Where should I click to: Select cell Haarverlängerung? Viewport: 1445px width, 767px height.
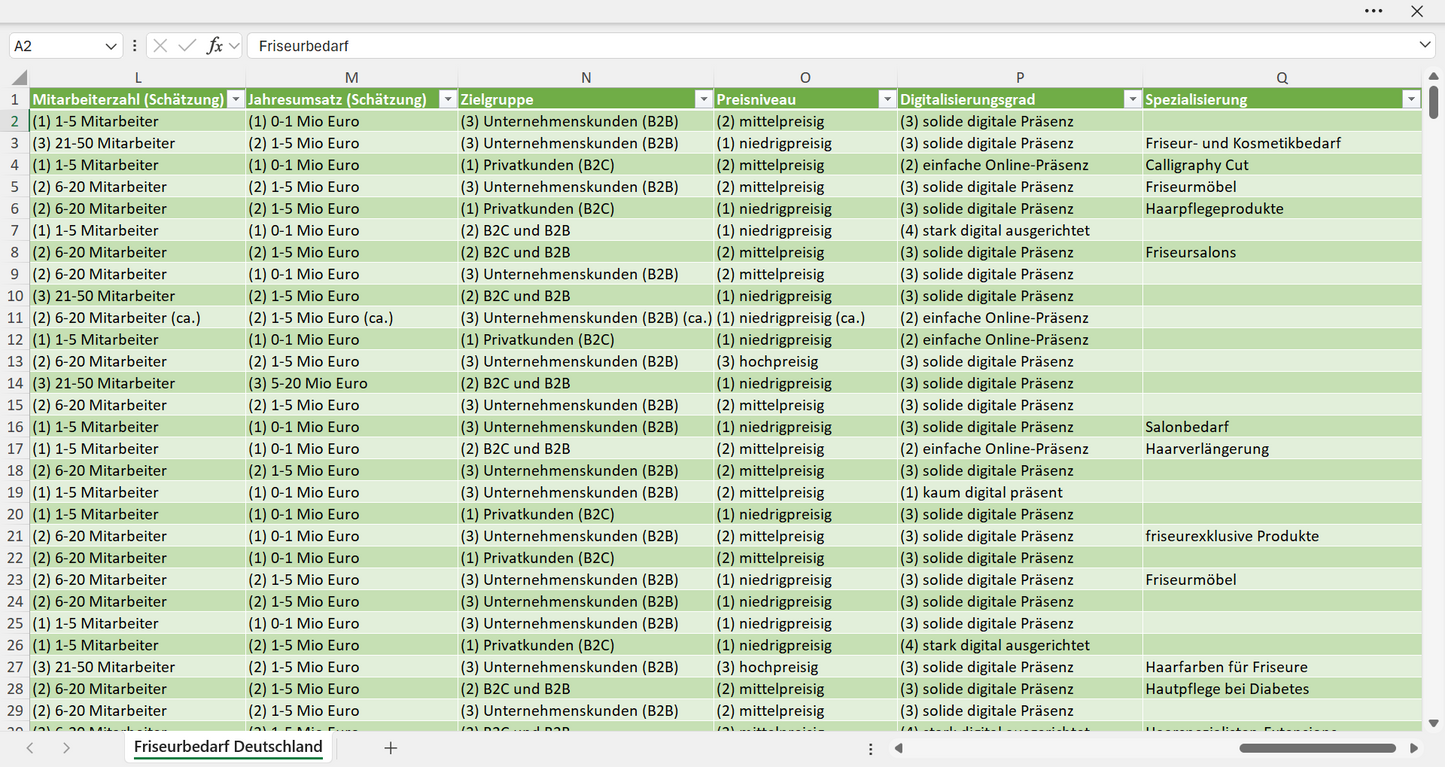coord(1282,449)
